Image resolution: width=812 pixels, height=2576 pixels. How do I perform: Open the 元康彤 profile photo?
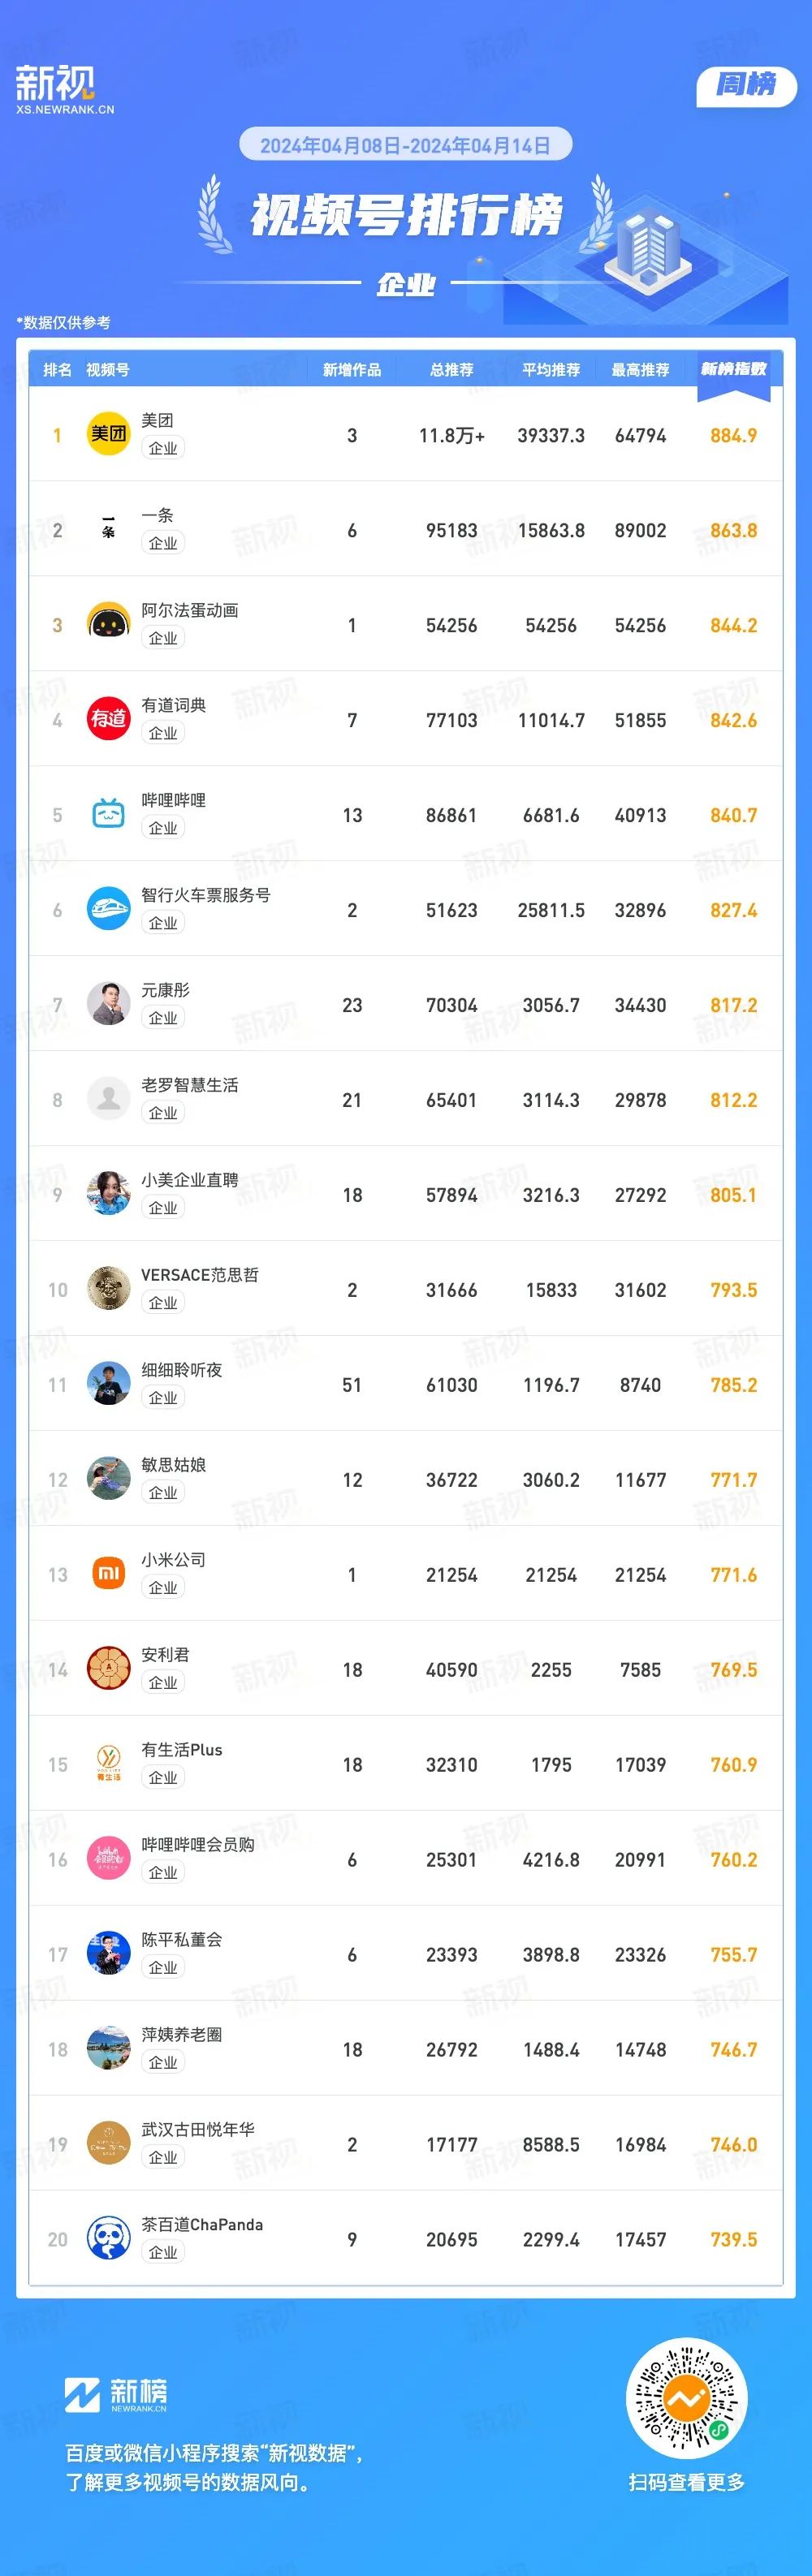(108, 1004)
